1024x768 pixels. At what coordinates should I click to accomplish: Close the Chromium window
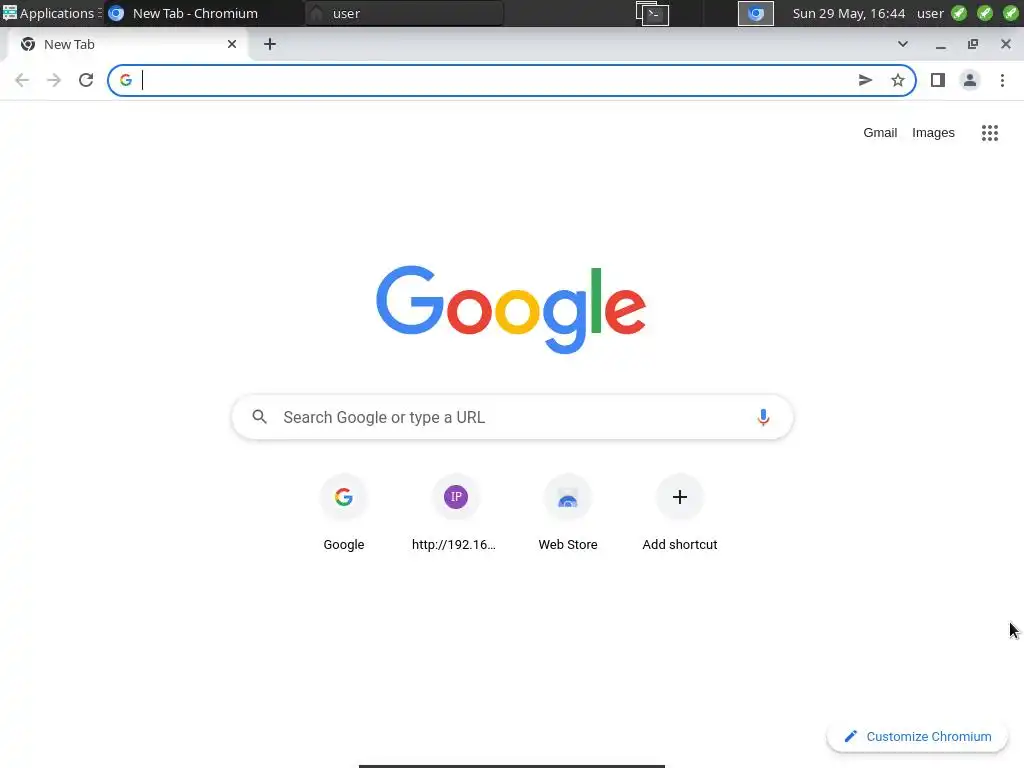(1006, 44)
